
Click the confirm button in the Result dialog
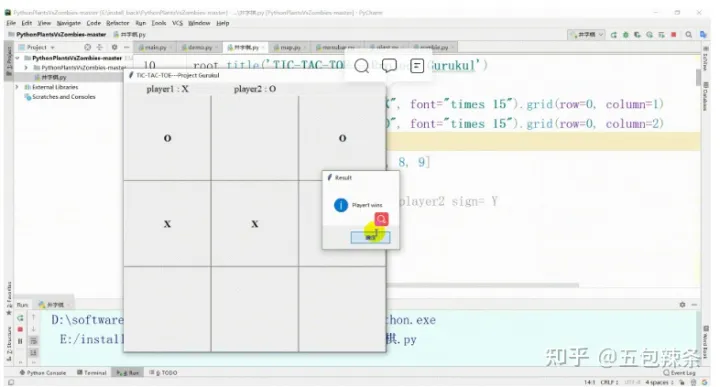370,237
